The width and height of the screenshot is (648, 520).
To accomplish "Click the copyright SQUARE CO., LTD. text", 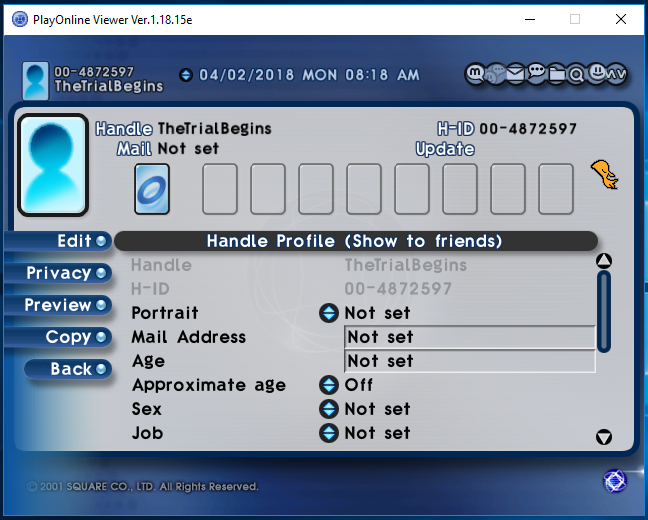I will (x=143, y=487).
